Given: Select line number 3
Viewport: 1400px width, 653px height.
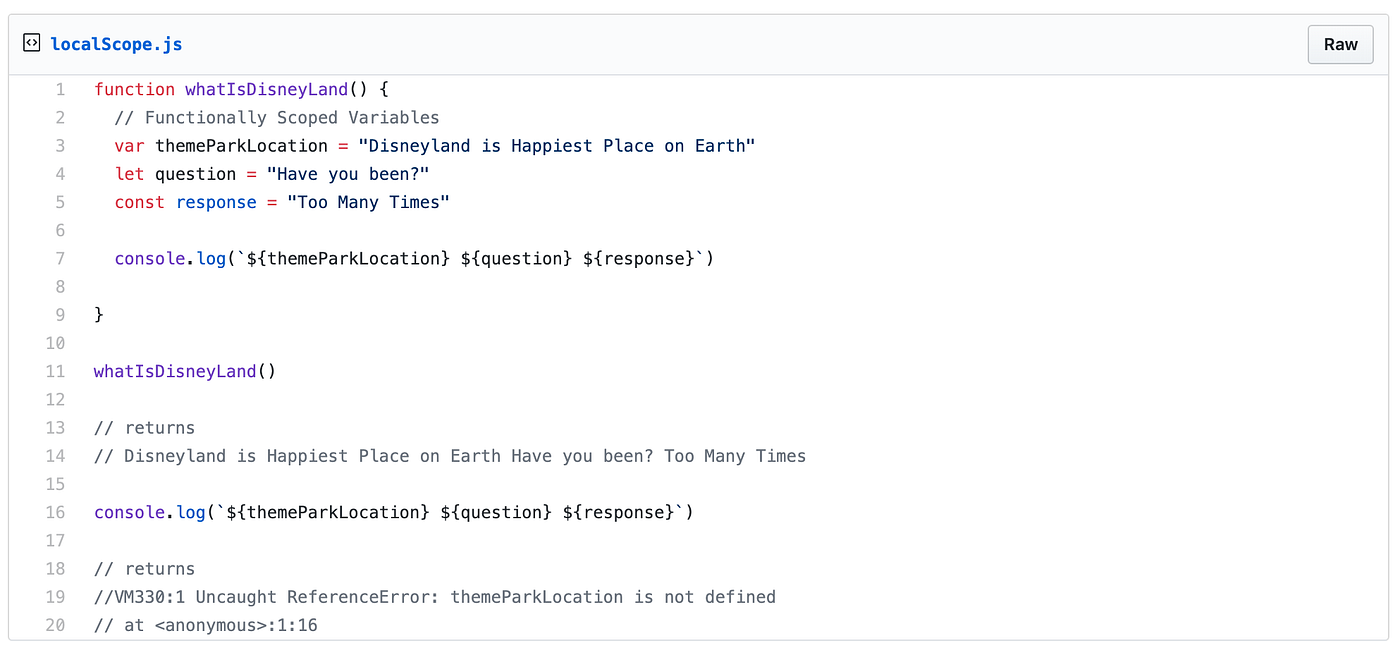Looking at the screenshot, I should tap(59, 145).
